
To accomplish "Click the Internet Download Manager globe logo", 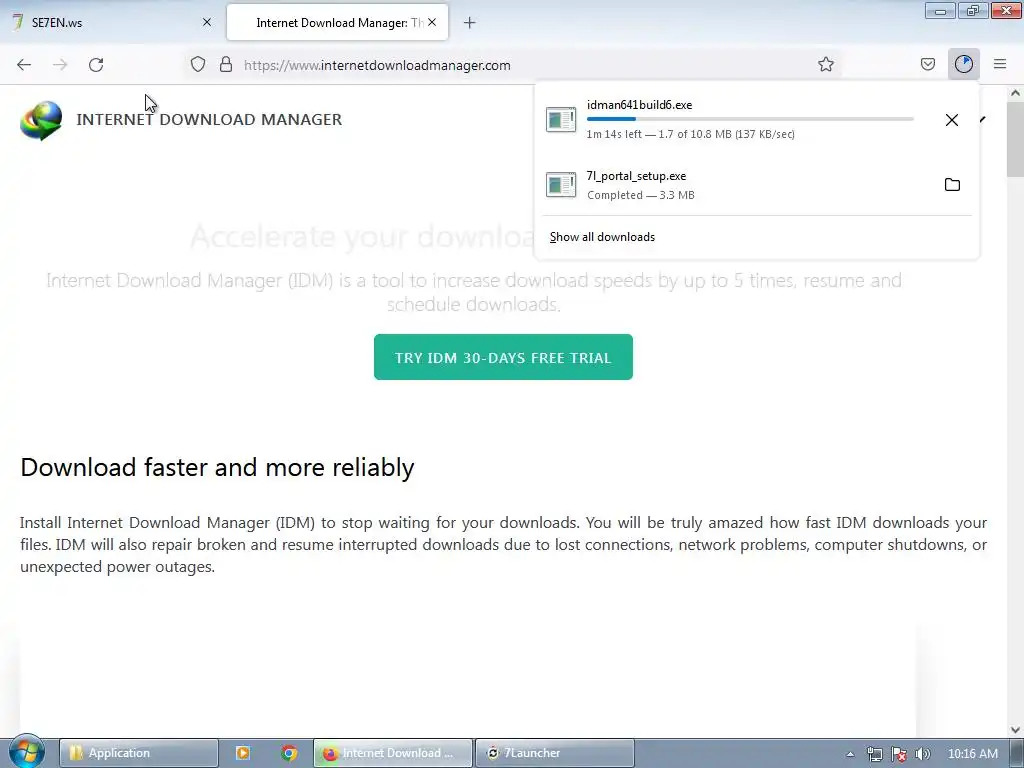I will click(41, 120).
